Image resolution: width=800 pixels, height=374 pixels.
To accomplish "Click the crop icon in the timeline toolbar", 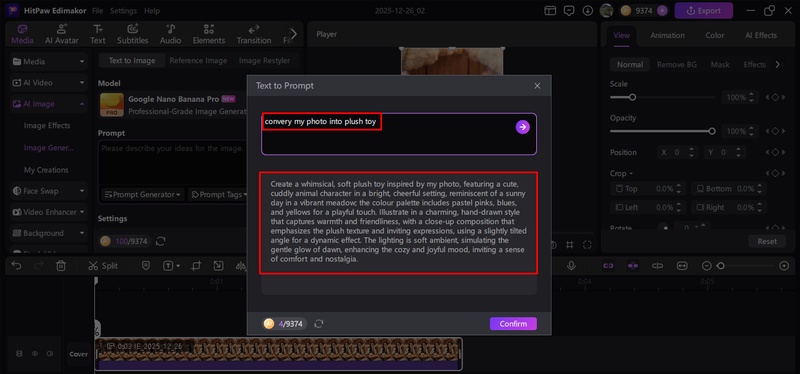I will (x=196, y=266).
